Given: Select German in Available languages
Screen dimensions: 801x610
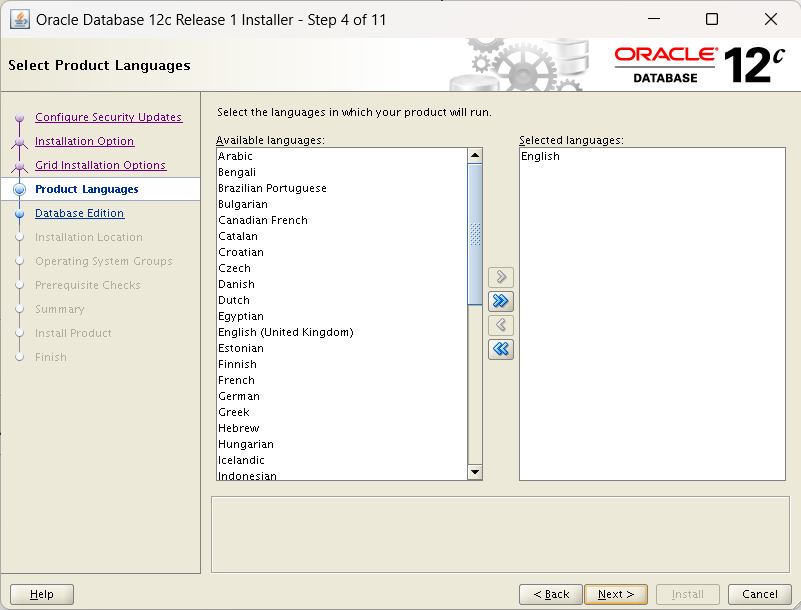Looking at the screenshot, I should (342, 396).
